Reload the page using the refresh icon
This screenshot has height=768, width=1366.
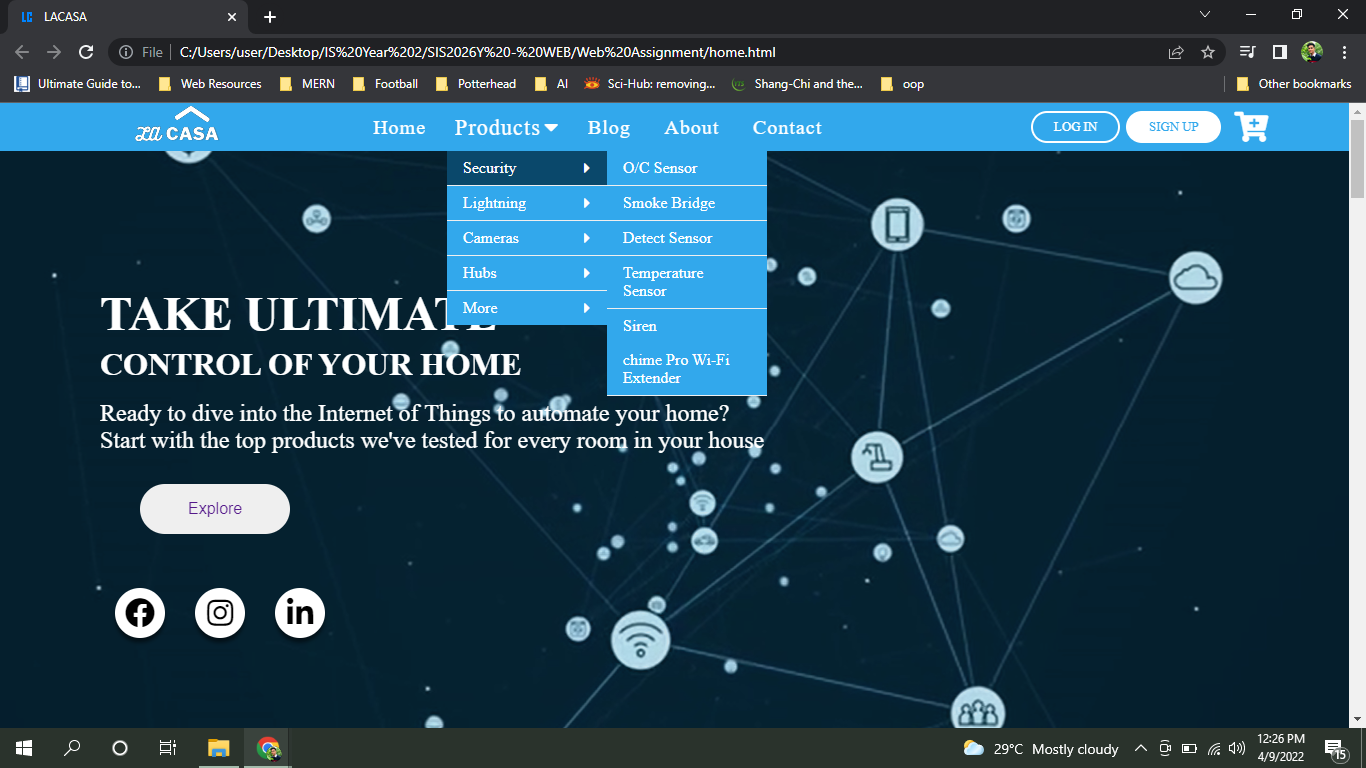click(86, 51)
